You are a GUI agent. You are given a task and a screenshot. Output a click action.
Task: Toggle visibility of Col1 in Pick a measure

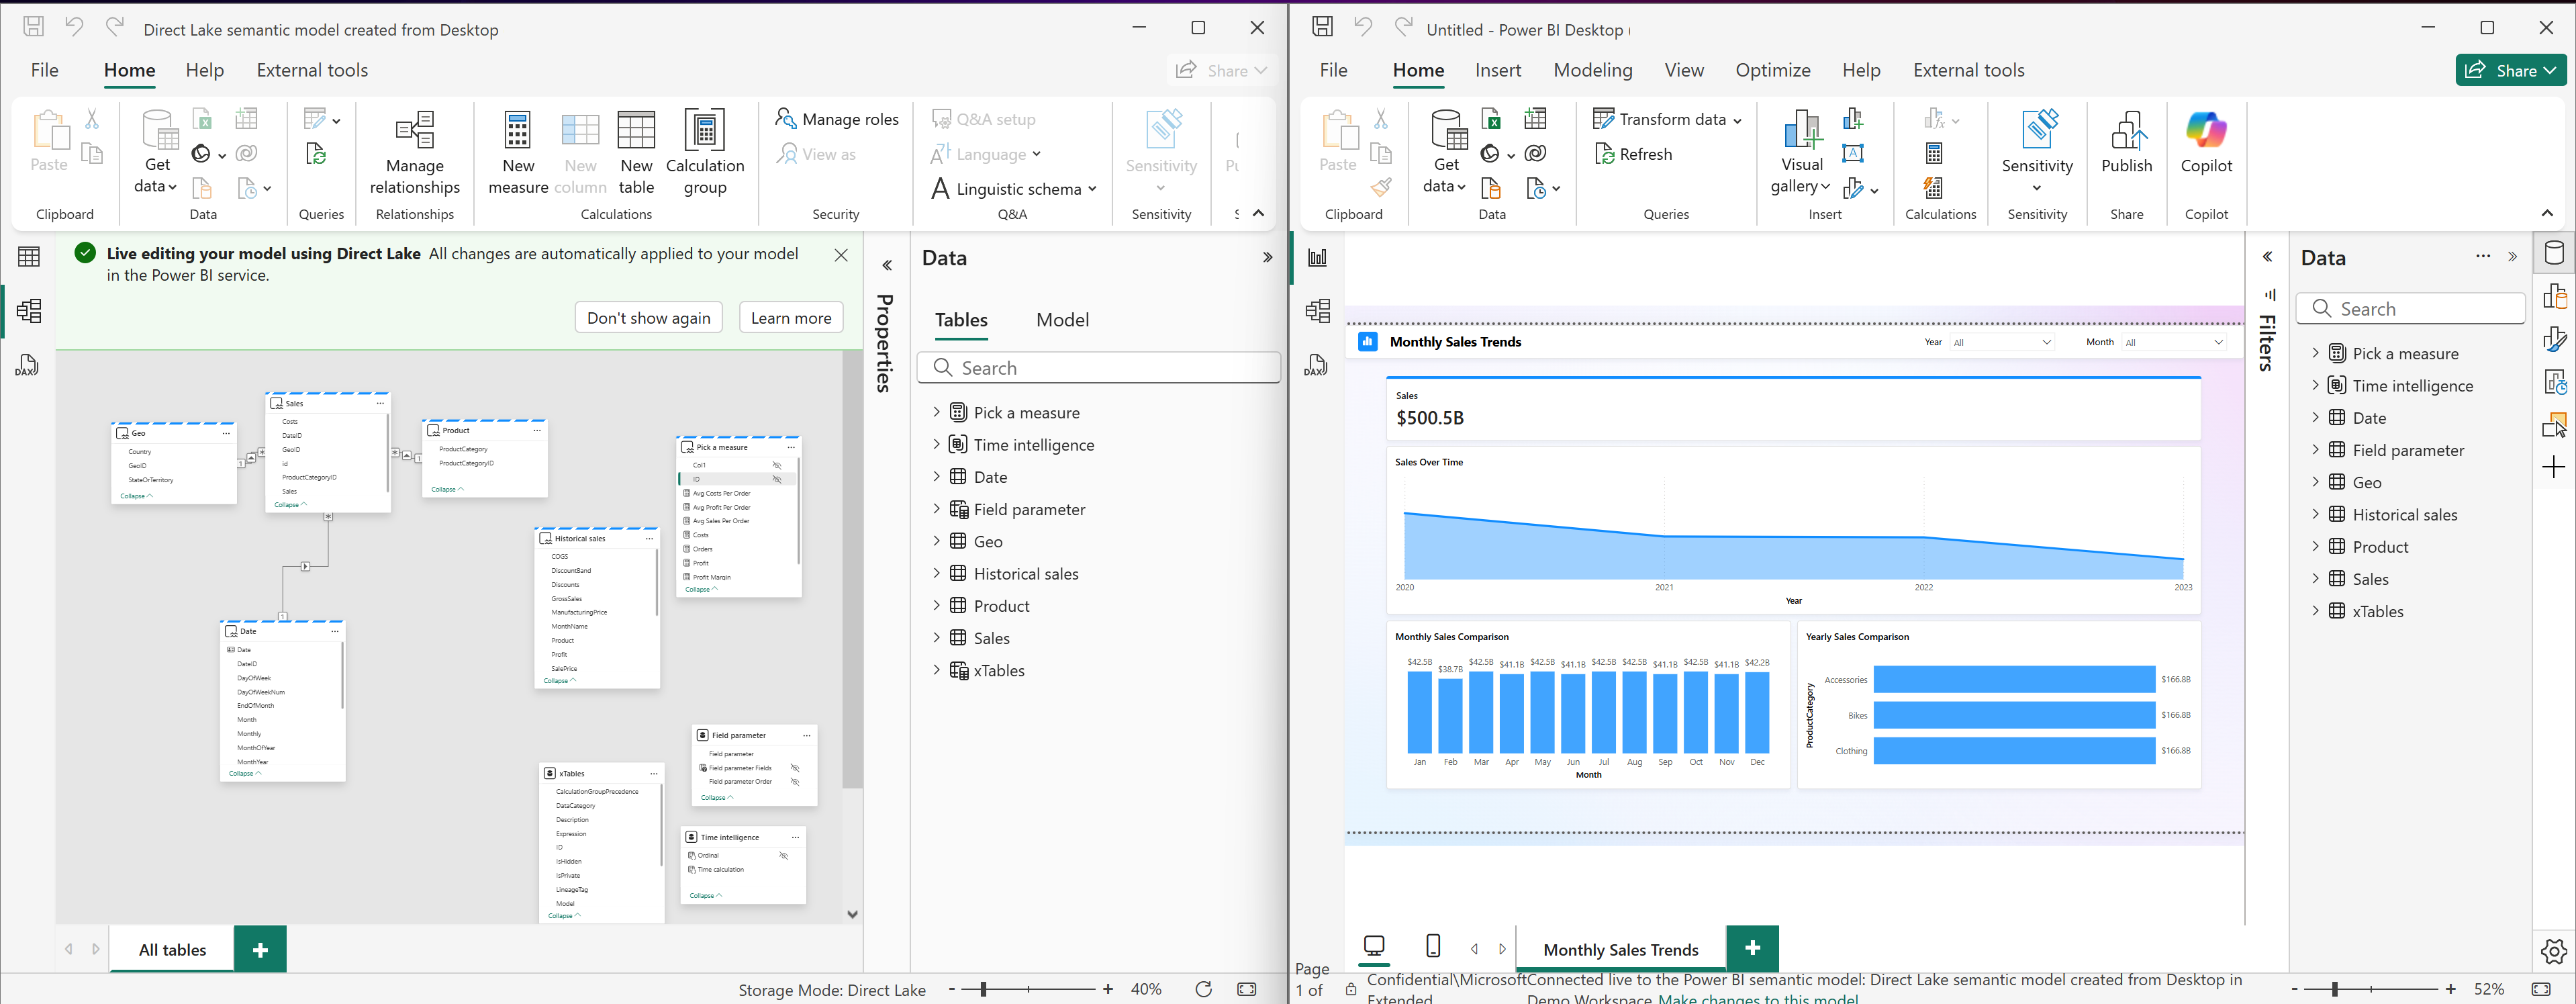(777, 465)
